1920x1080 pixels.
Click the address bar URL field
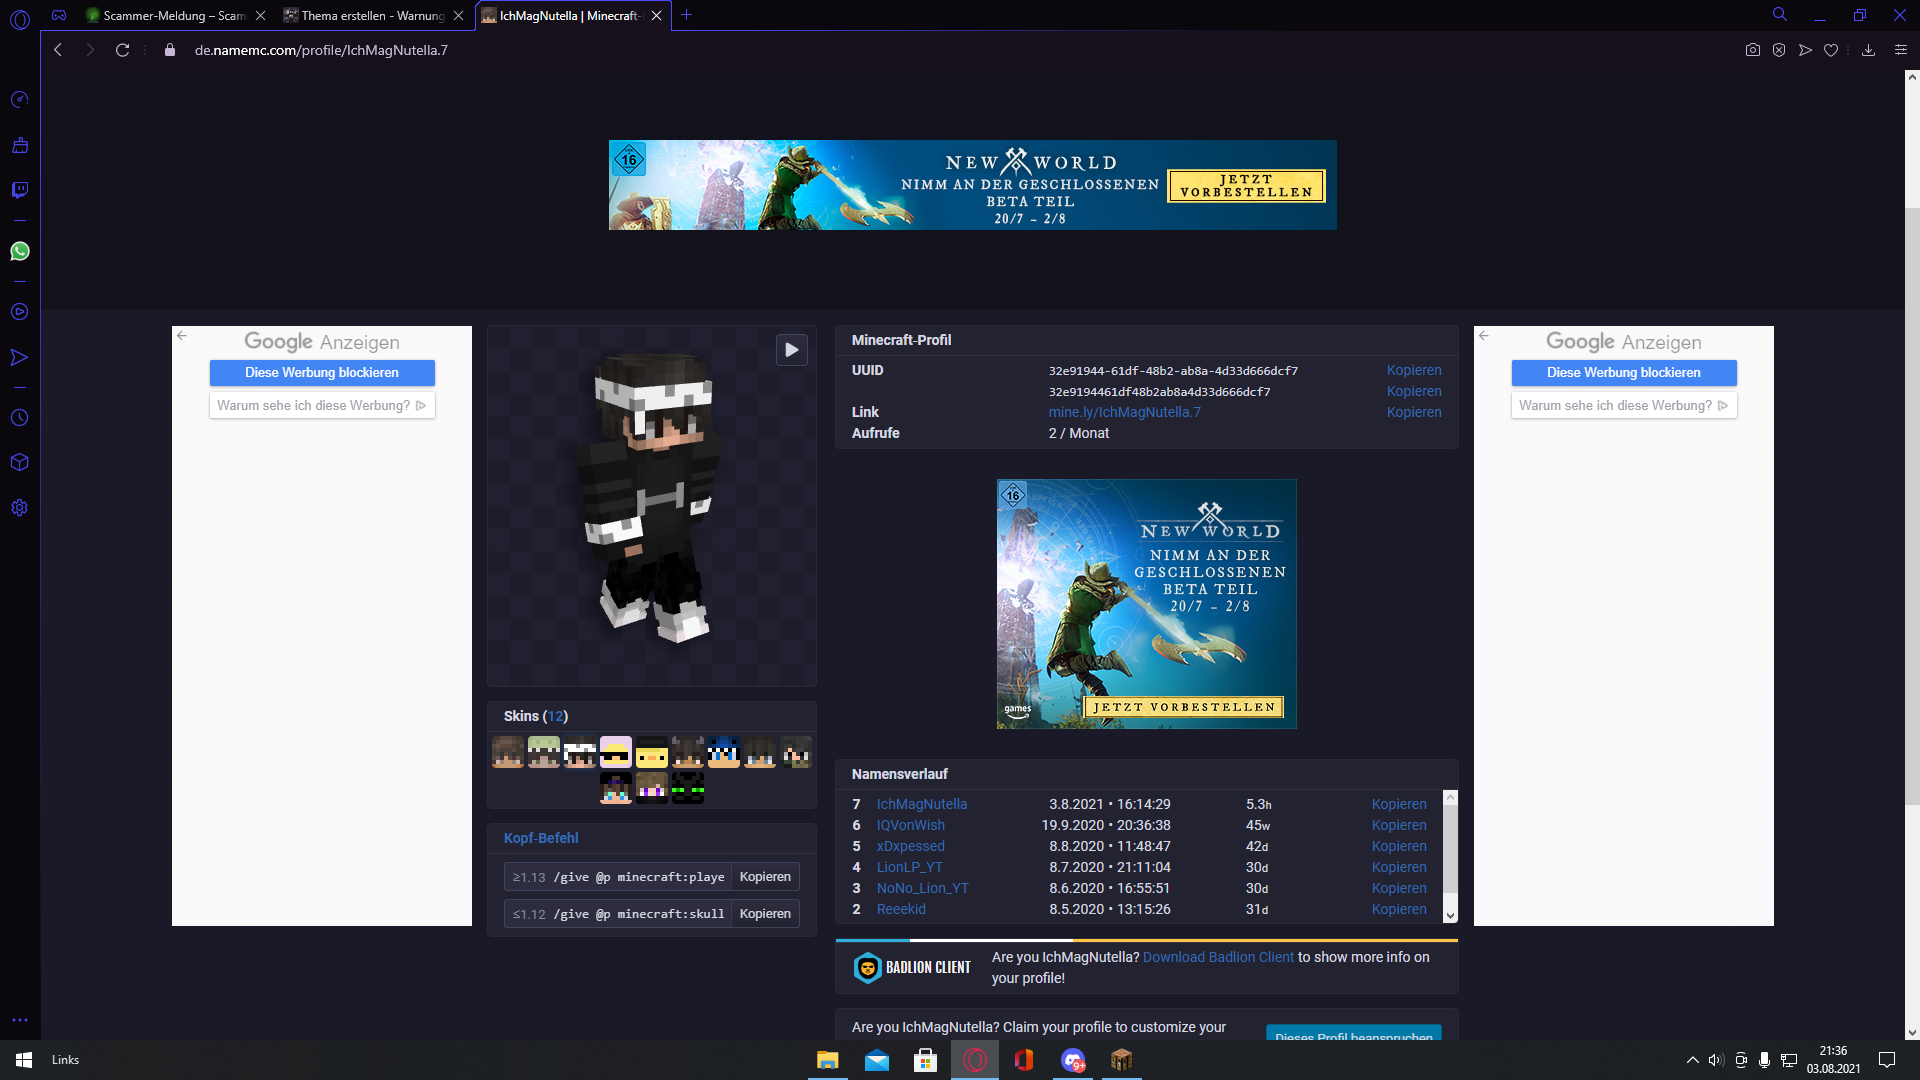[x=321, y=50]
